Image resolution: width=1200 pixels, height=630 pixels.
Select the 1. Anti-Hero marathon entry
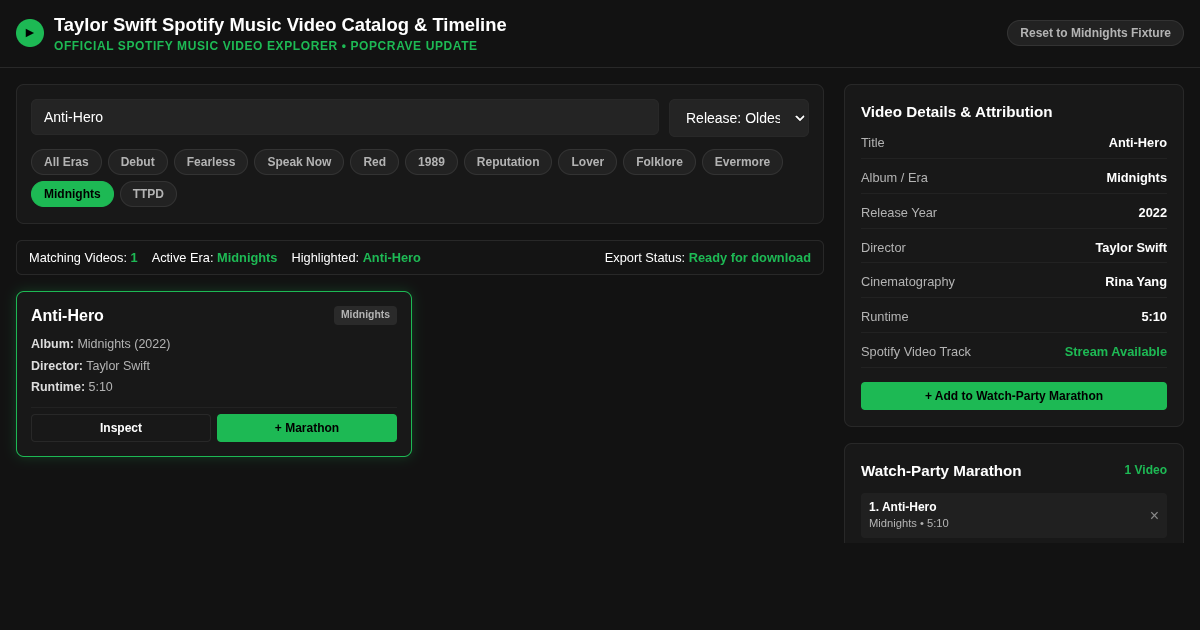[1014, 515]
